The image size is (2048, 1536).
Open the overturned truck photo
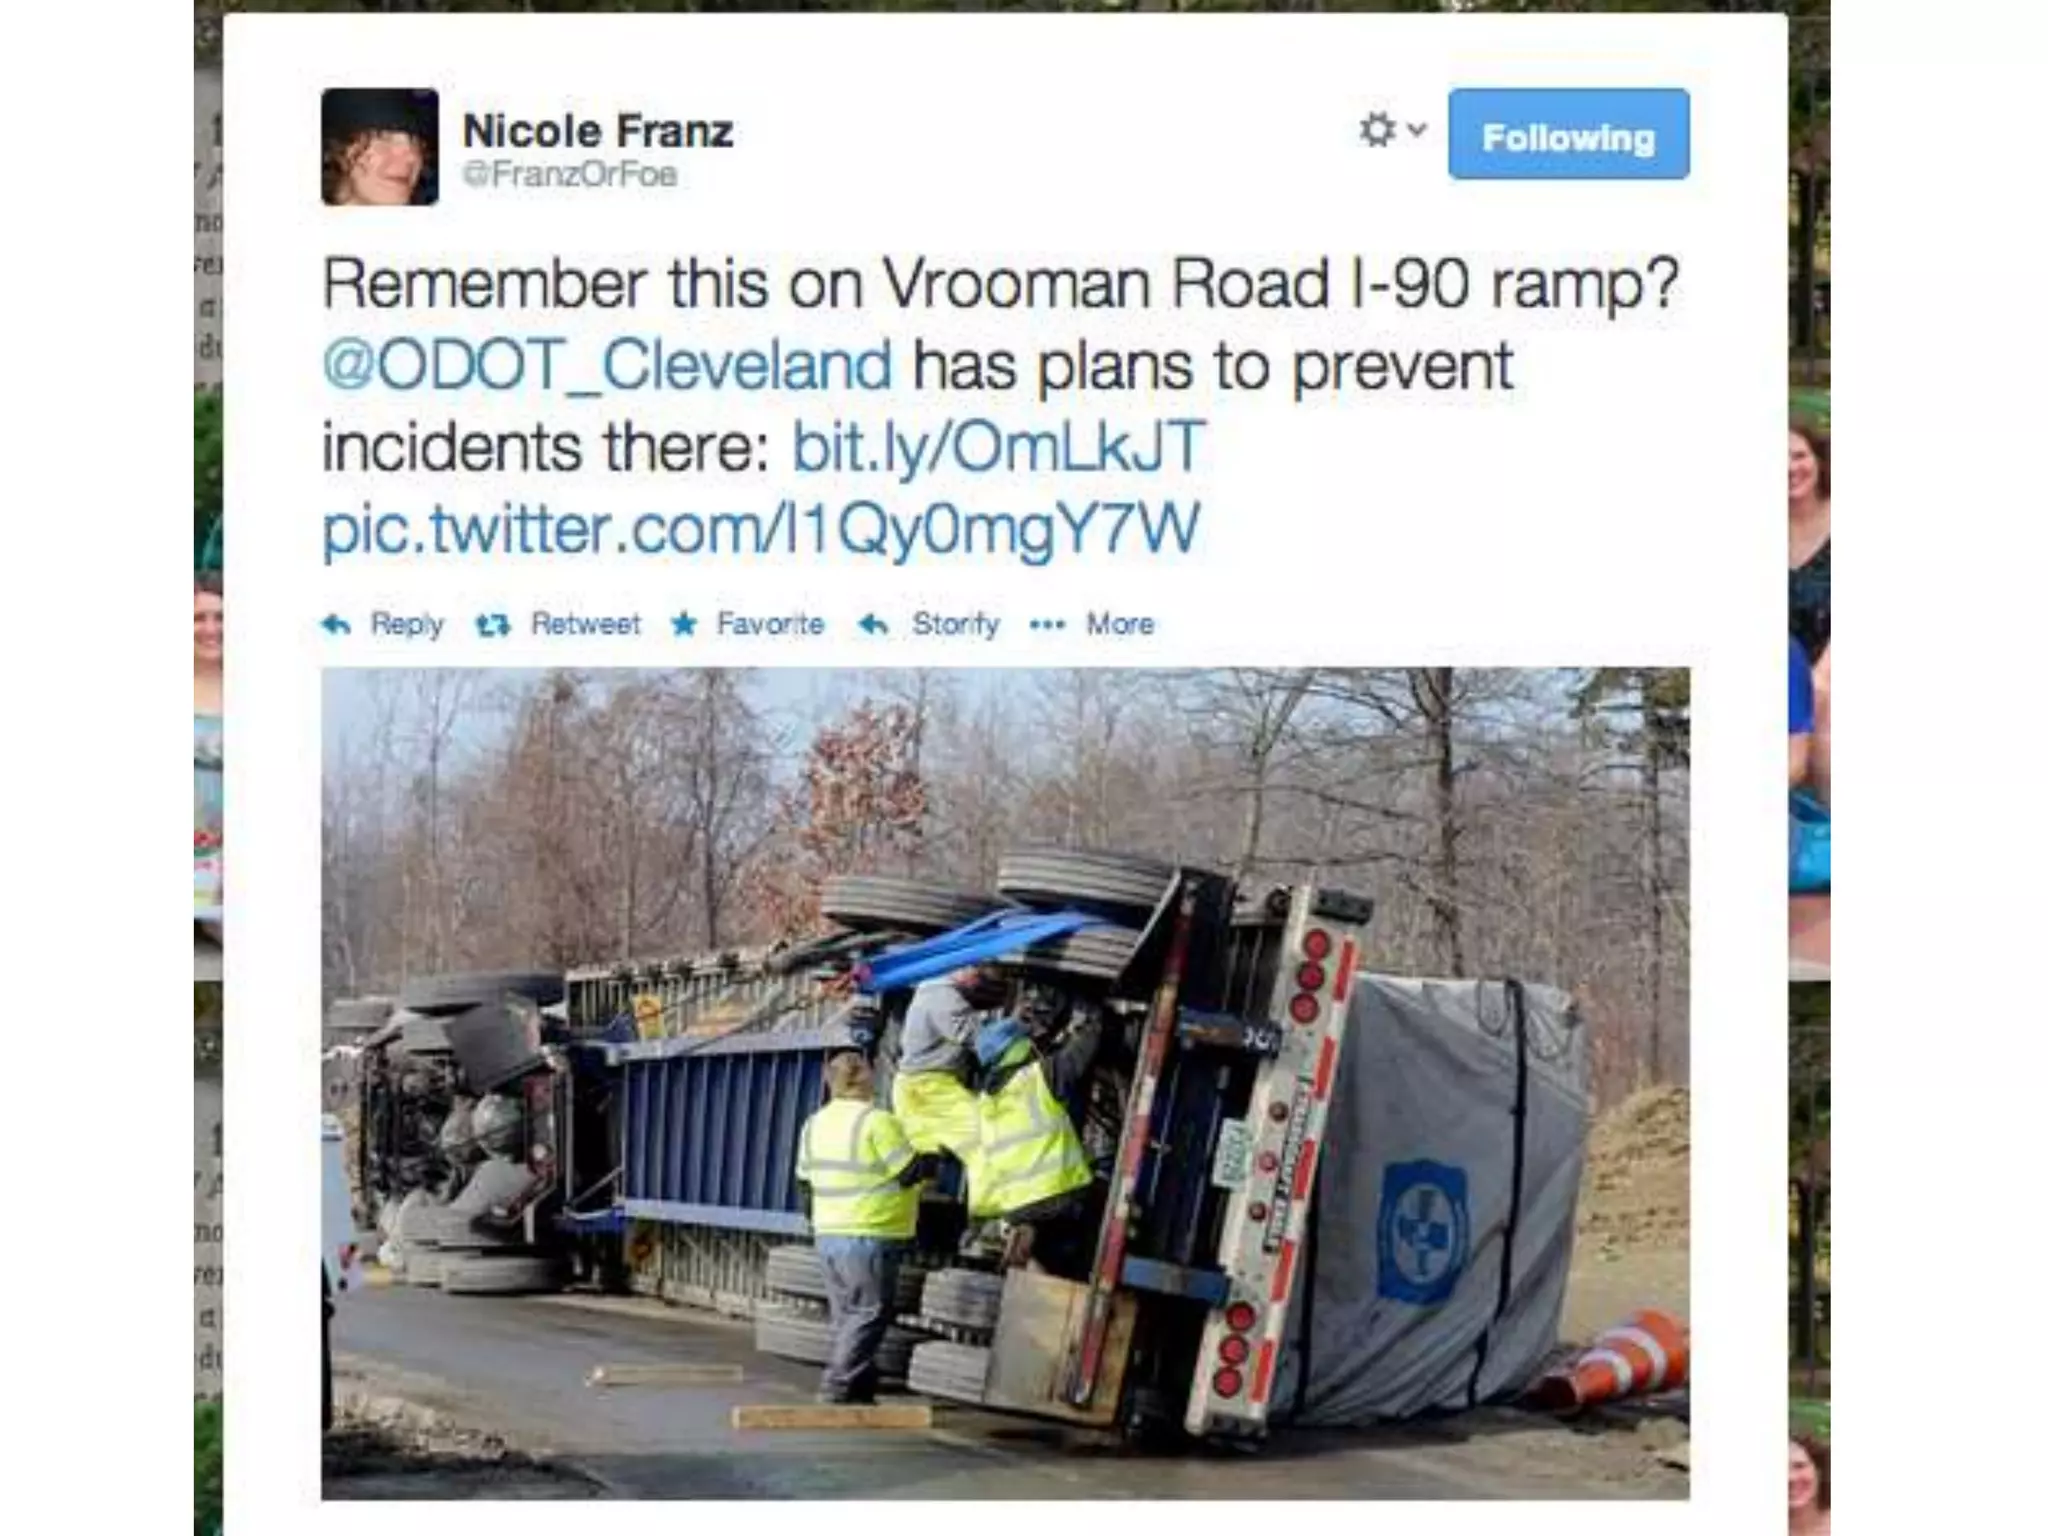1005,1084
